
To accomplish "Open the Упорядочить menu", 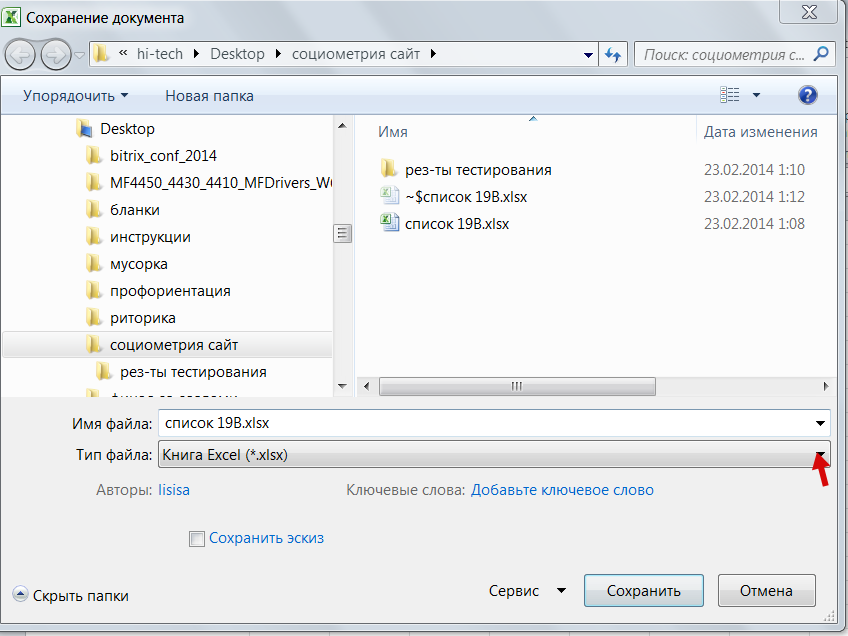I will 69,93.
